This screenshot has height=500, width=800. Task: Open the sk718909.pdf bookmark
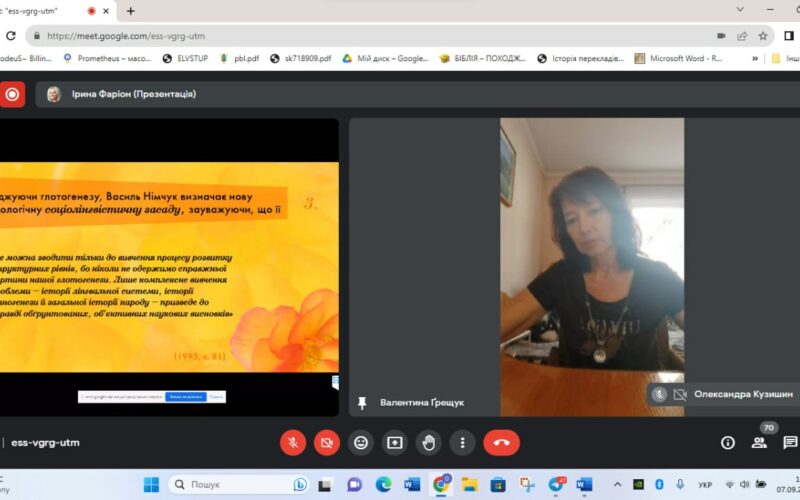[304, 58]
